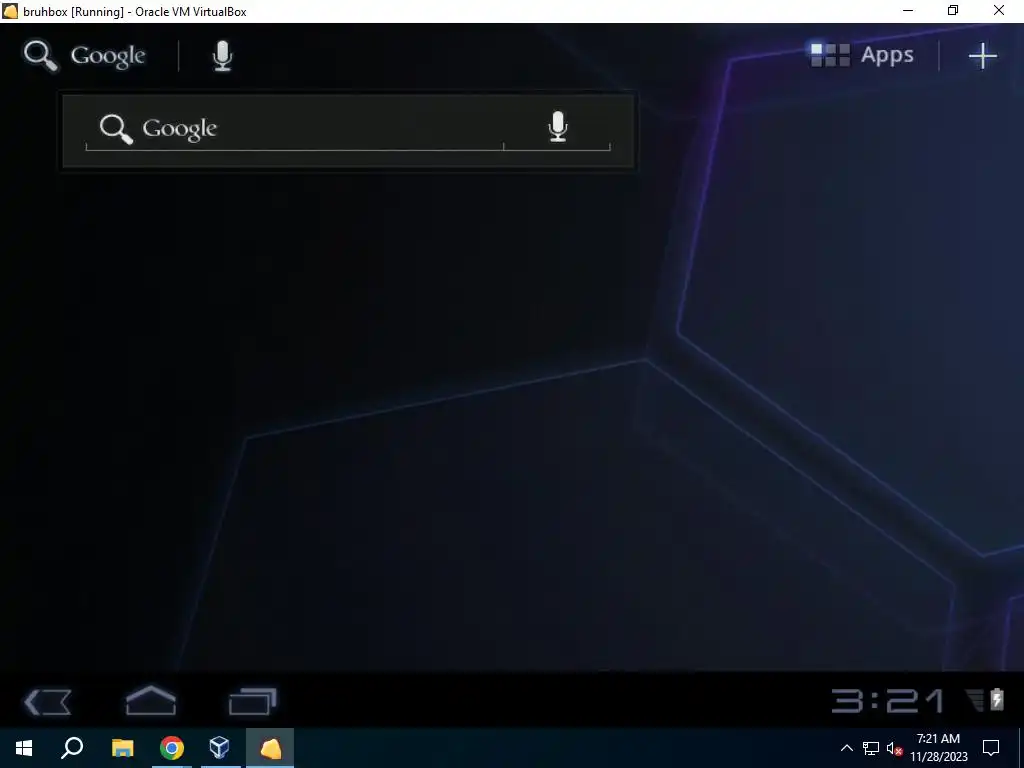Screen dimensions: 1024x768
Task: Show hidden system tray icons
Action: pyautogui.click(x=846, y=748)
